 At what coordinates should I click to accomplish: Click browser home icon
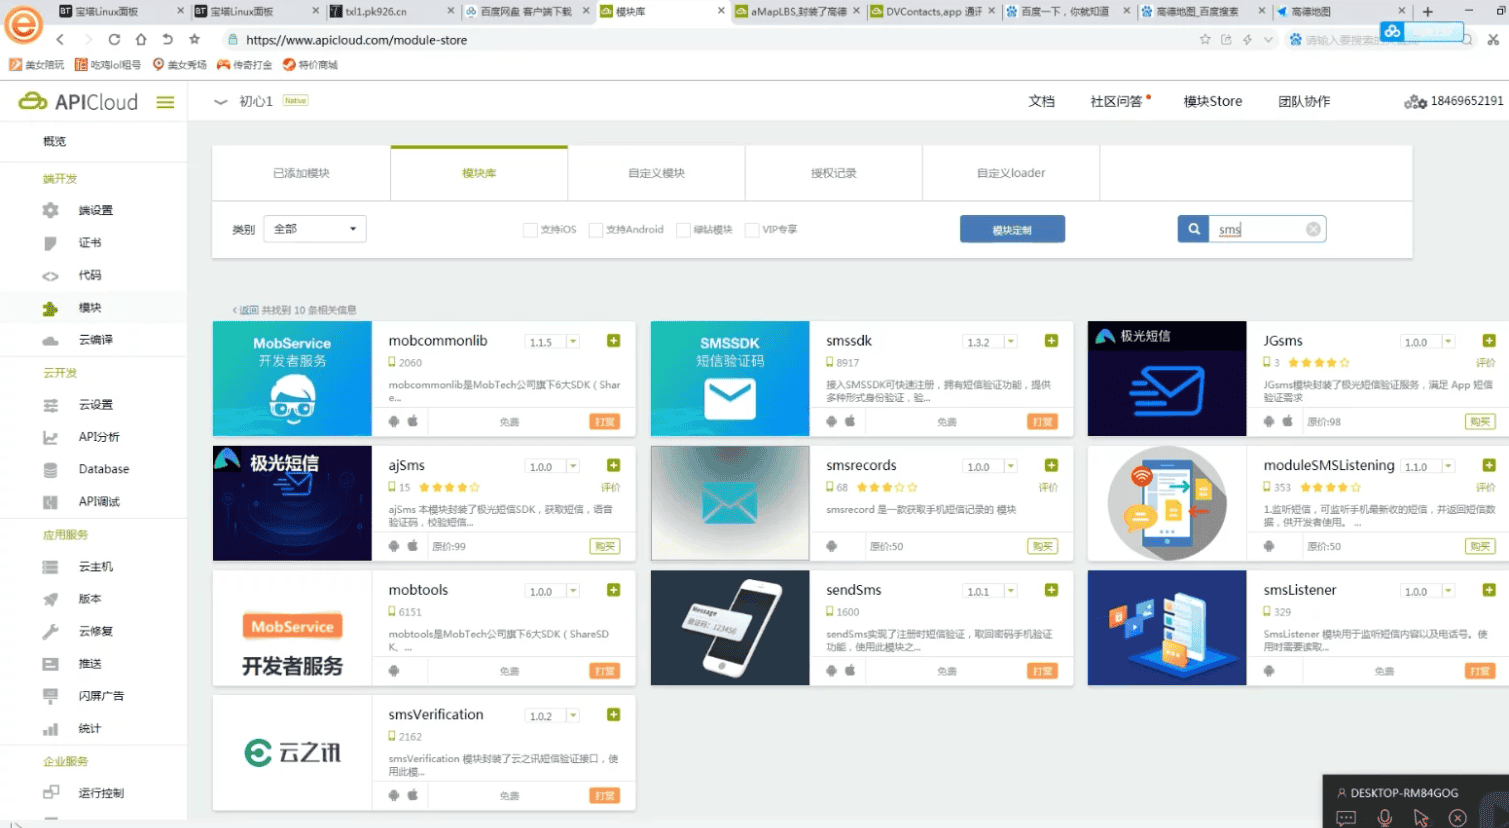tap(141, 40)
